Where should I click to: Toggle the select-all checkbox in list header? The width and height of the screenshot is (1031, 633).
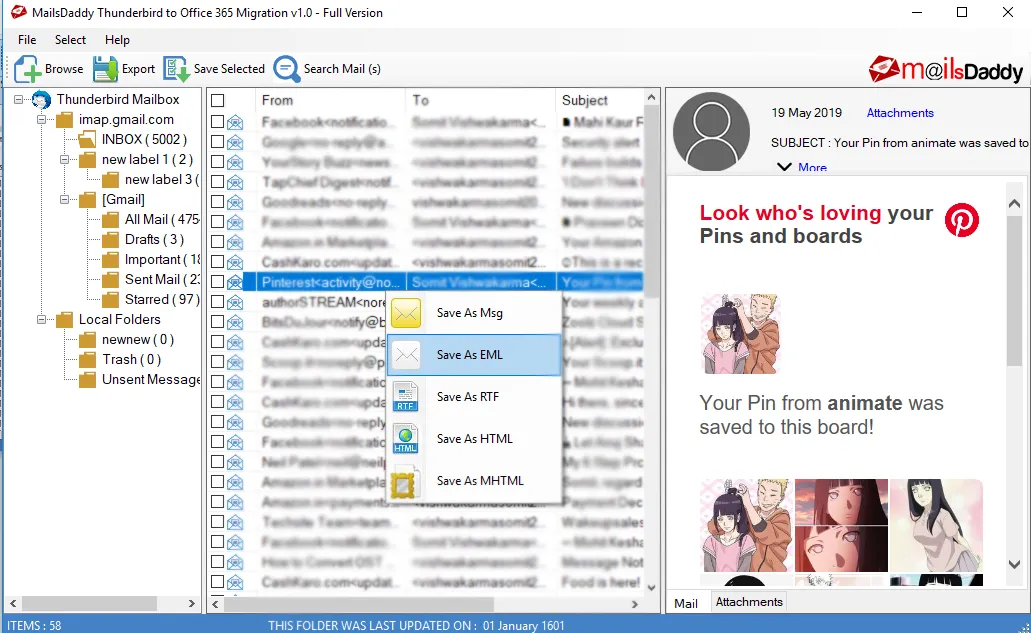pos(218,101)
